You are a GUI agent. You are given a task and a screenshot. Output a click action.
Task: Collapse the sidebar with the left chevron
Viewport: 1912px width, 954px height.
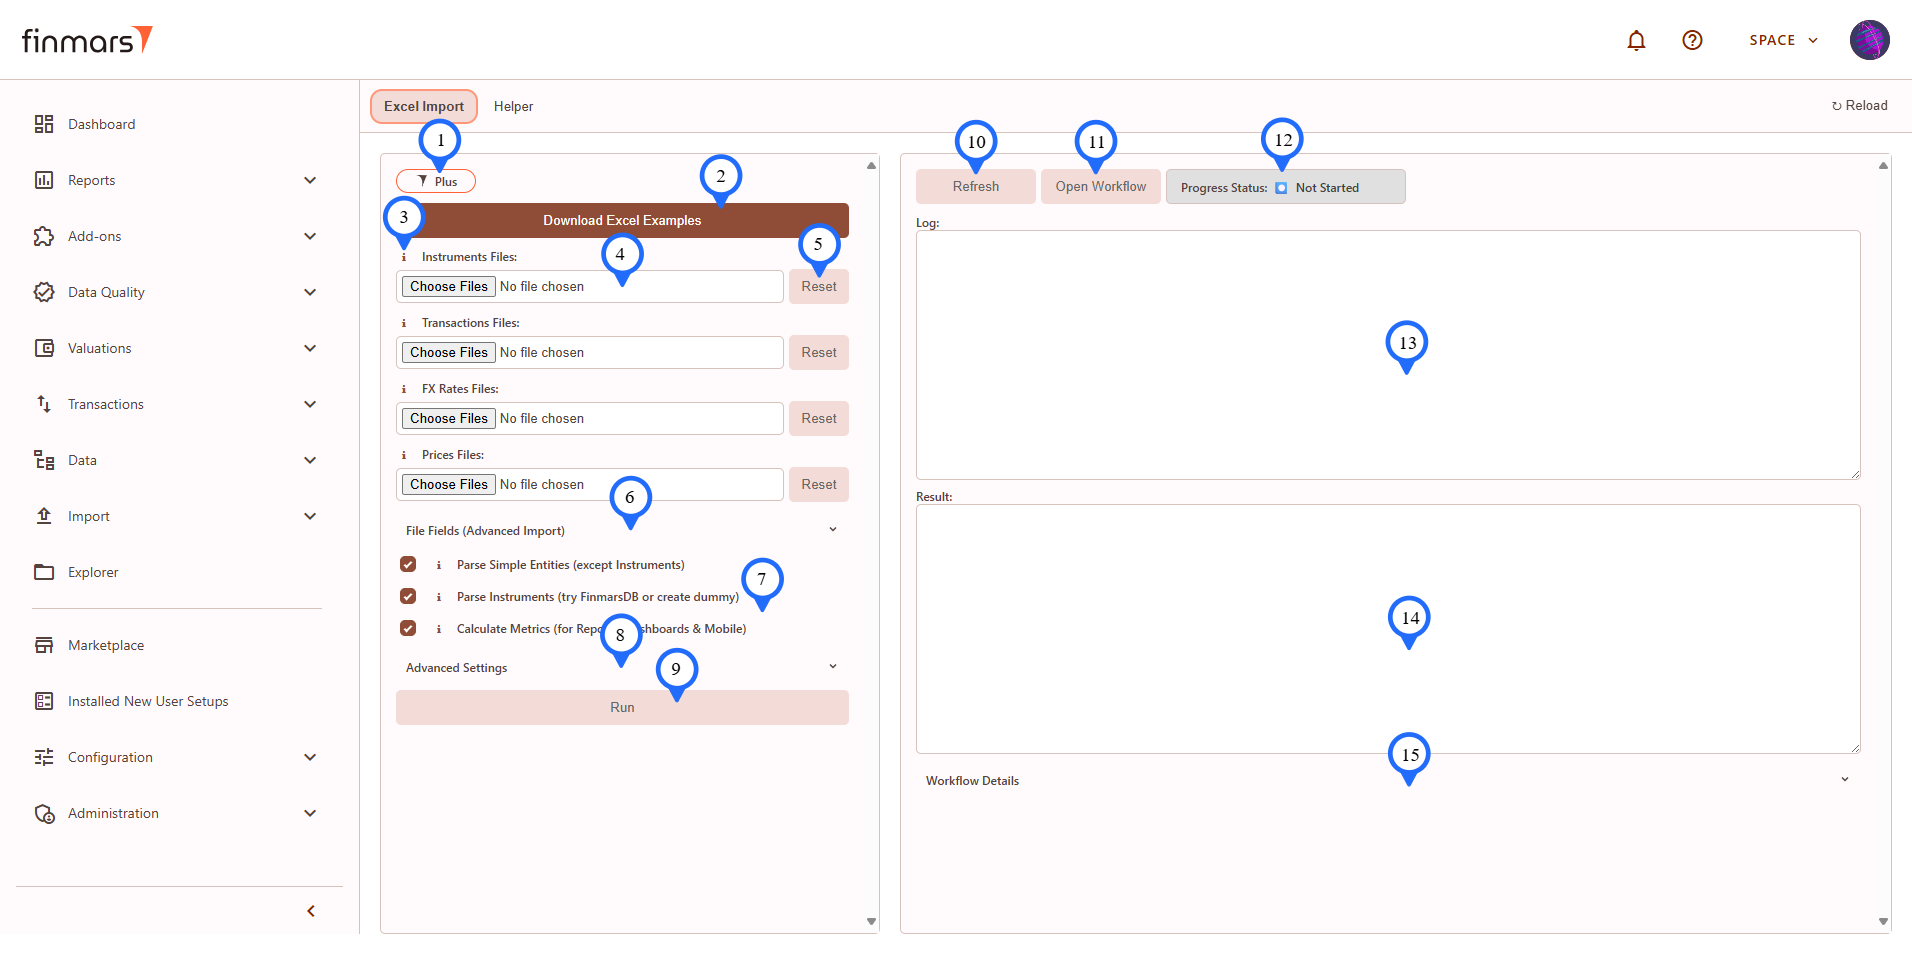[x=311, y=911]
